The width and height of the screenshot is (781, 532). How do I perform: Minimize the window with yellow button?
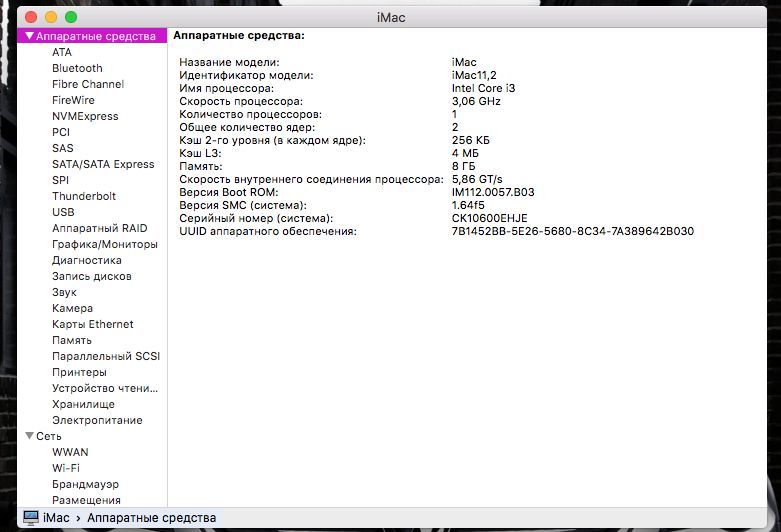point(51,17)
